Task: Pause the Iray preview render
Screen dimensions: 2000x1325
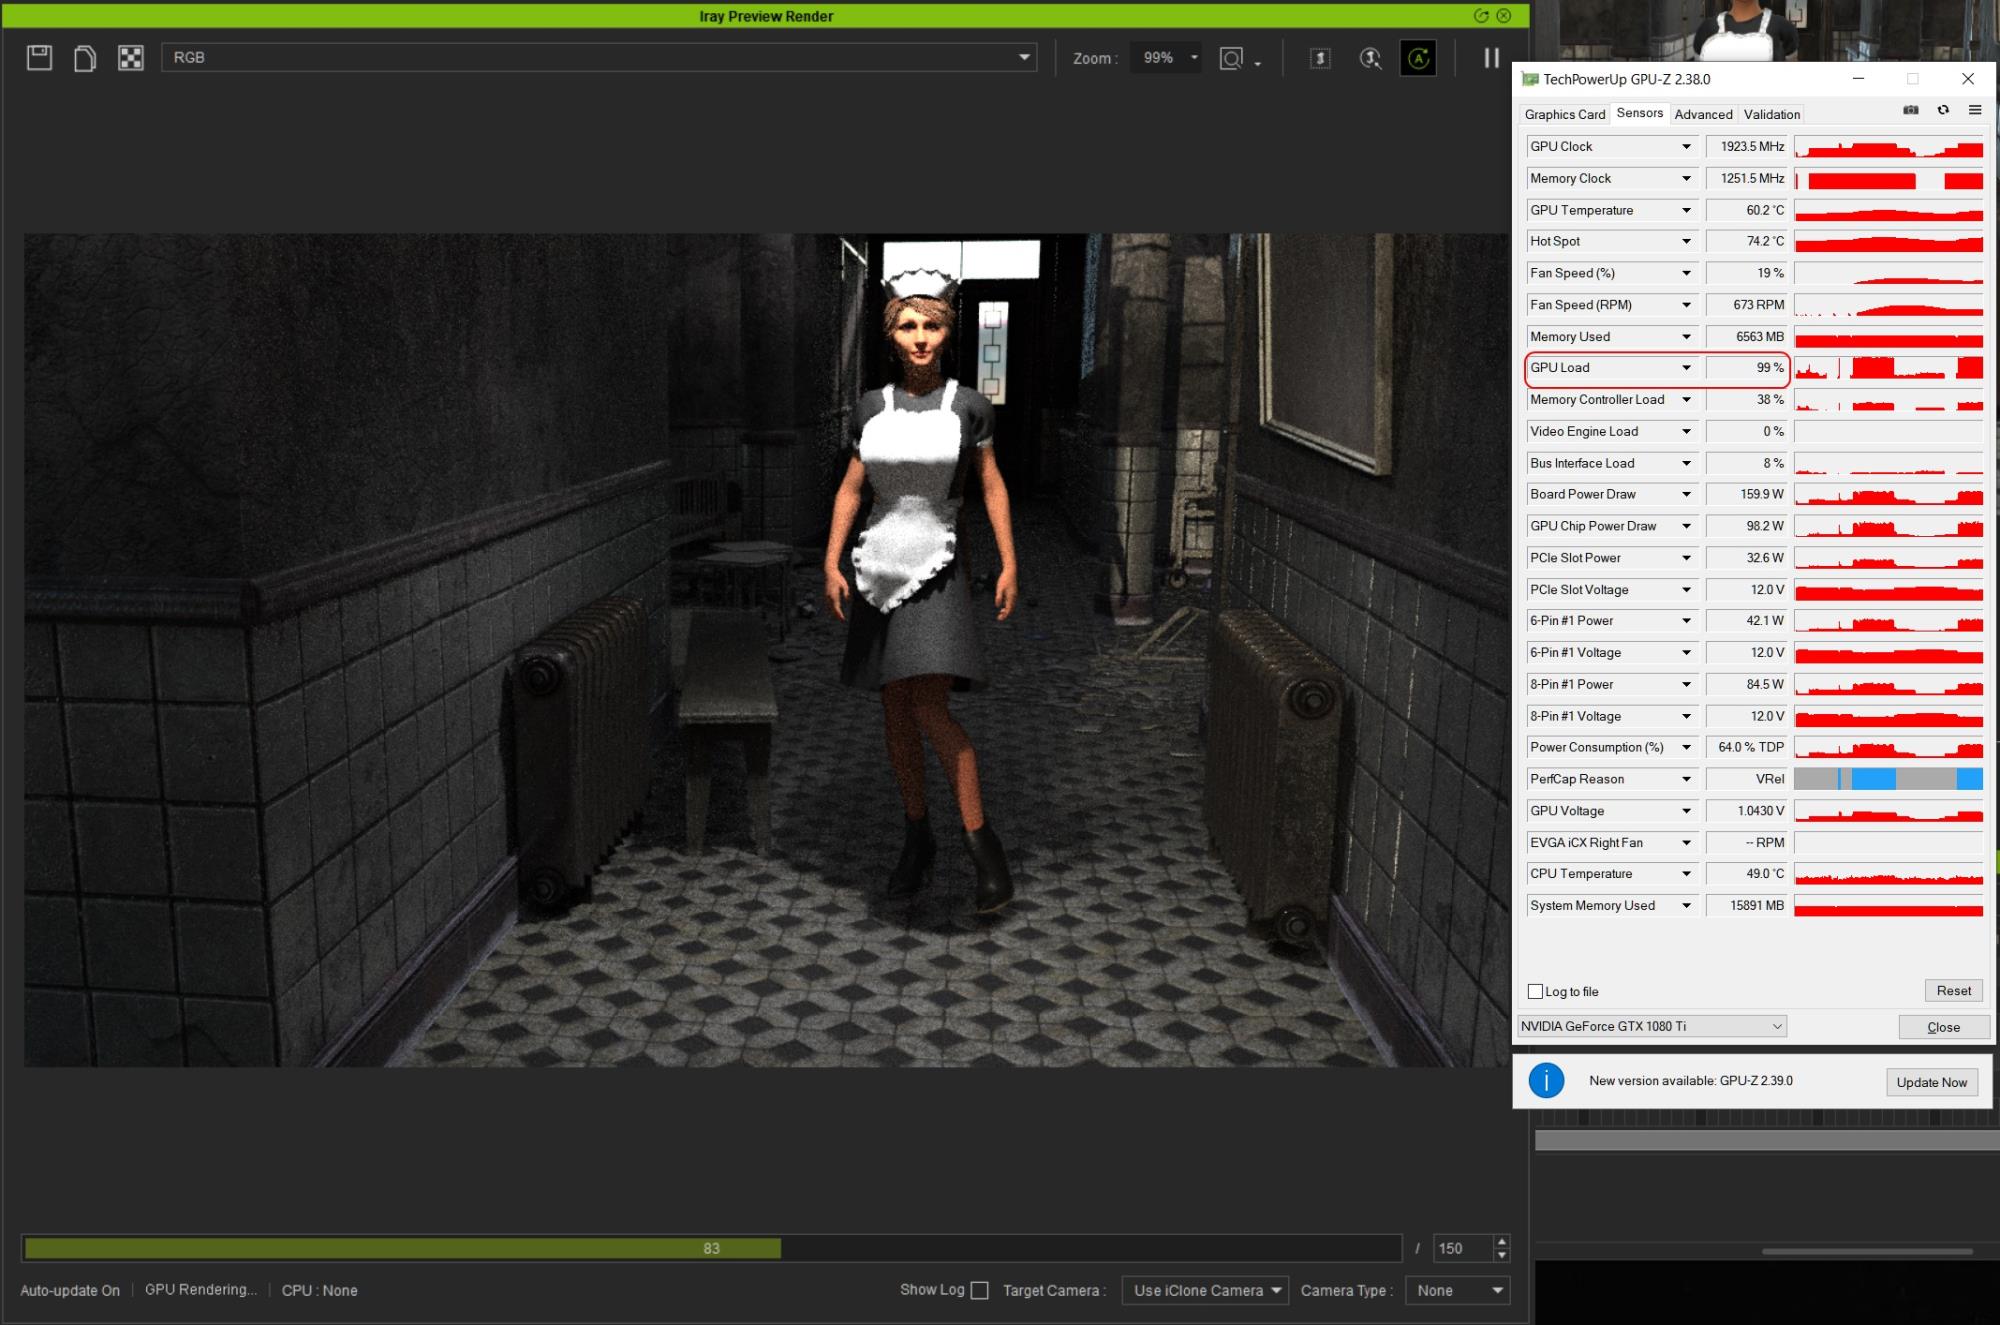Action: point(1491,58)
